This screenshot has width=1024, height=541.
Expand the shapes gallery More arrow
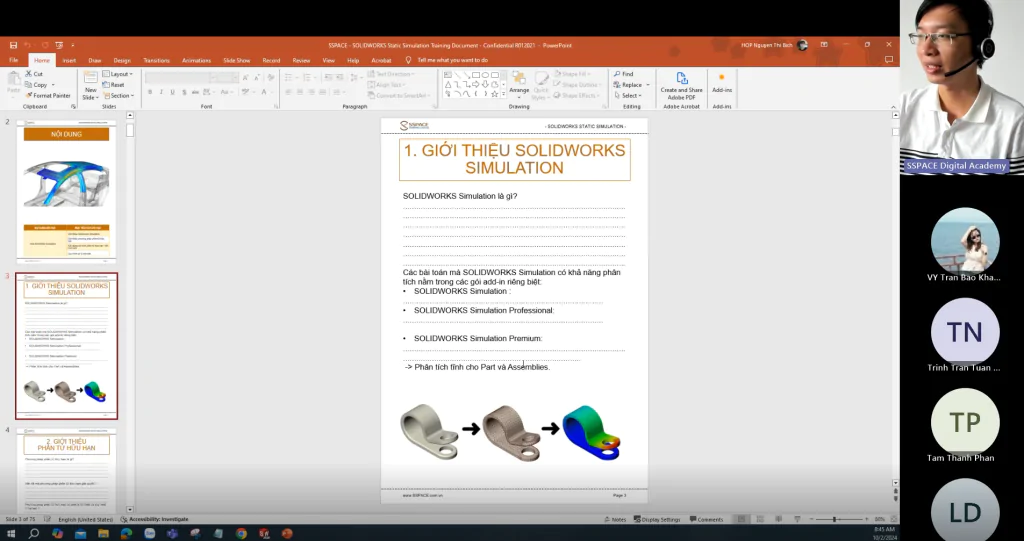(x=503, y=94)
